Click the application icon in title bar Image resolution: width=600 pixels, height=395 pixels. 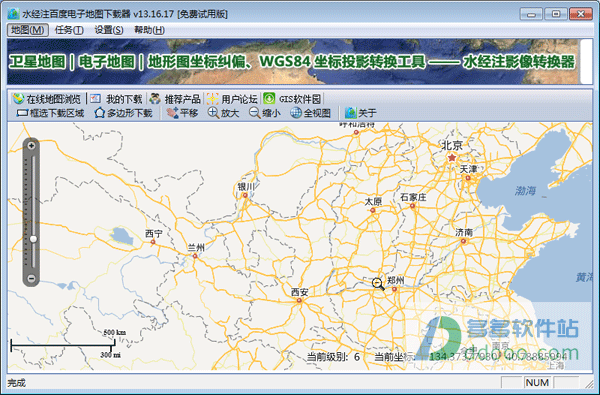(14, 14)
